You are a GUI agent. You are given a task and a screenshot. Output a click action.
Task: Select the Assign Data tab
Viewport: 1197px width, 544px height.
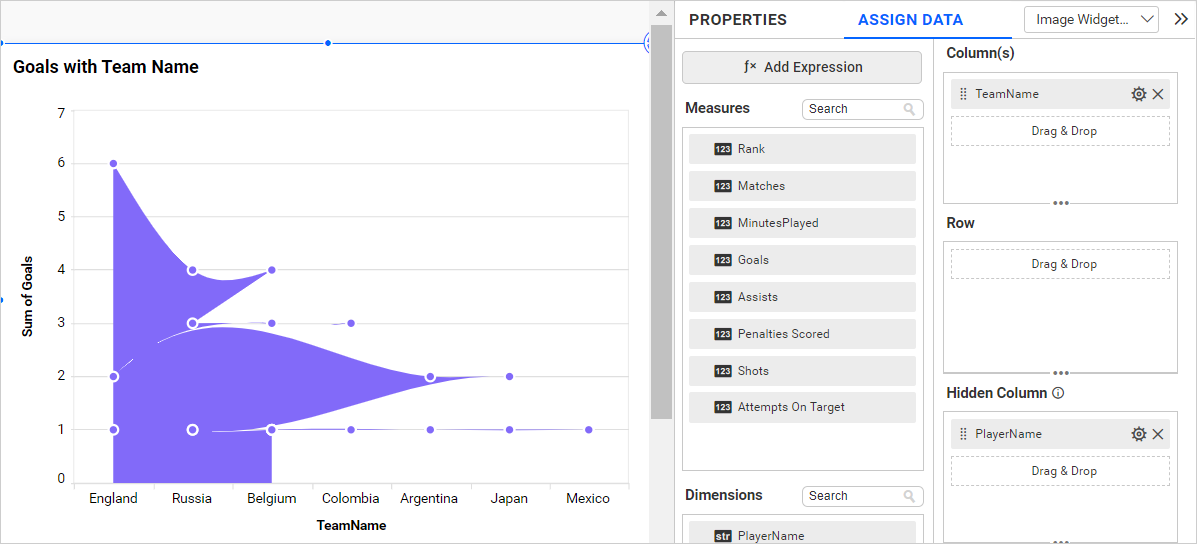910,20
